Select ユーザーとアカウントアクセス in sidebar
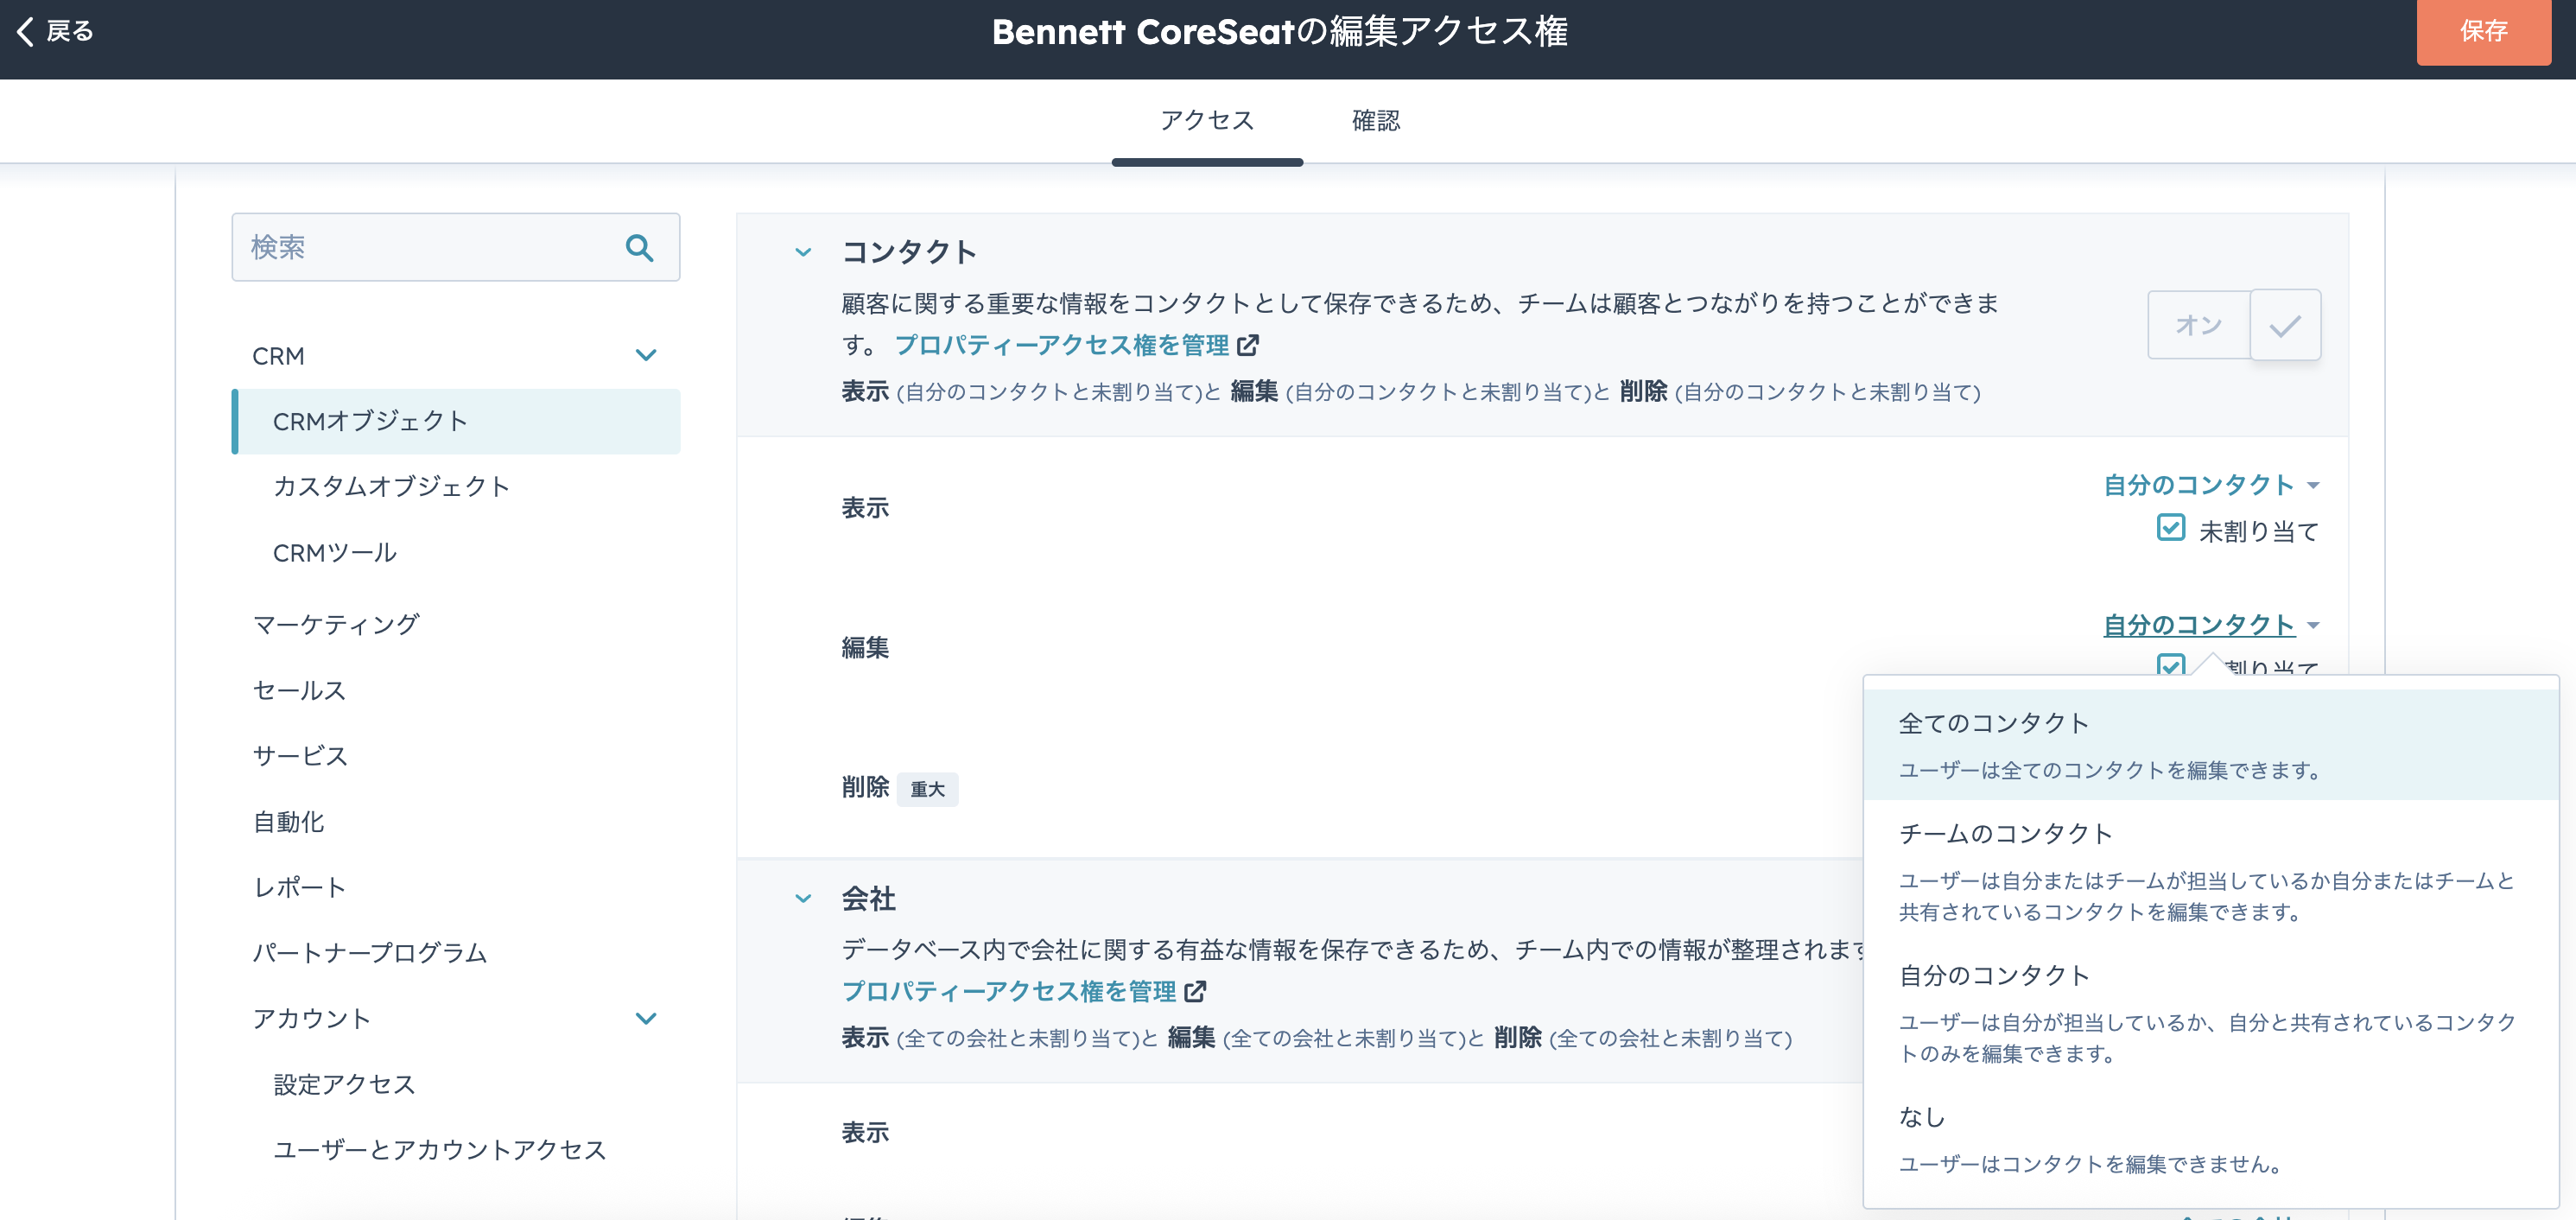Image resolution: width=2576 pixels, height=1220 pixels. pyautogui.click(x=440, y=1150)
